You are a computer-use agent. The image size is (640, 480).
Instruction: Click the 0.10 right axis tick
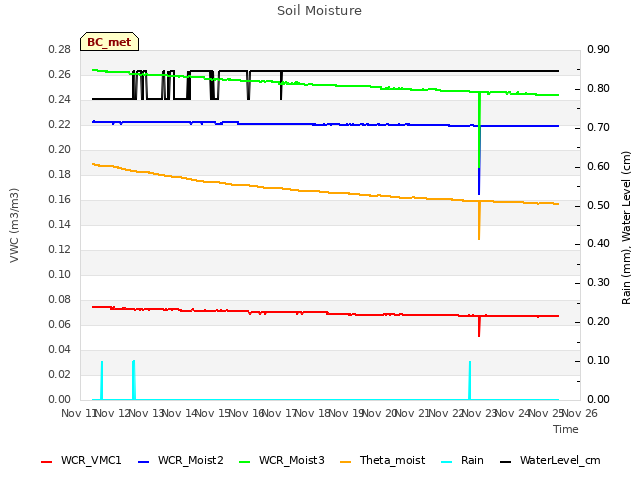[x=598, y=360]
